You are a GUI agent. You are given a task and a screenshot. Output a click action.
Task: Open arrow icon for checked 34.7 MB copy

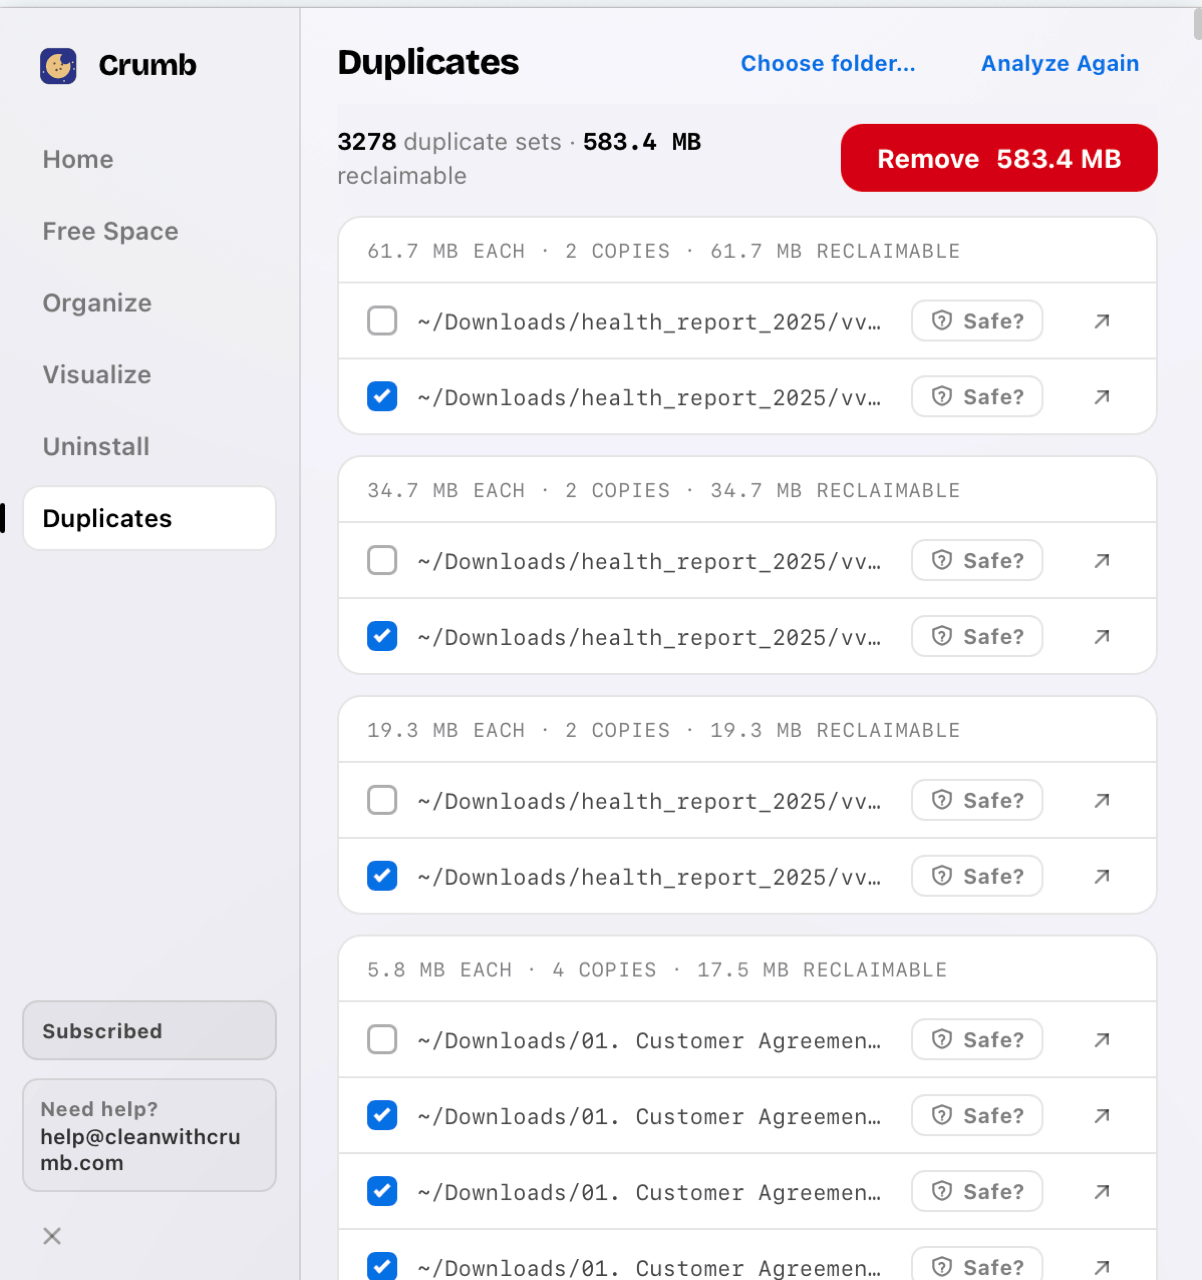click(1102, 637)
